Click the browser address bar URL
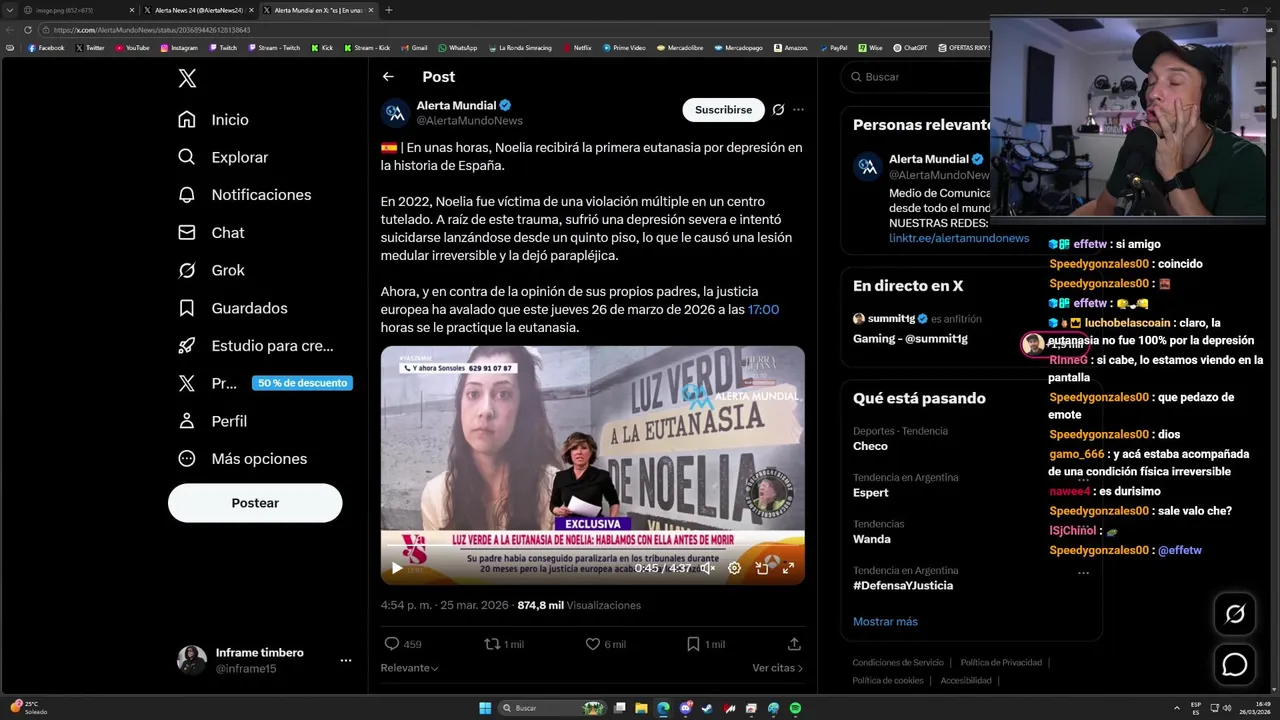The width and height of the screenshot is (1280, 720). click(x=152, y=30)
